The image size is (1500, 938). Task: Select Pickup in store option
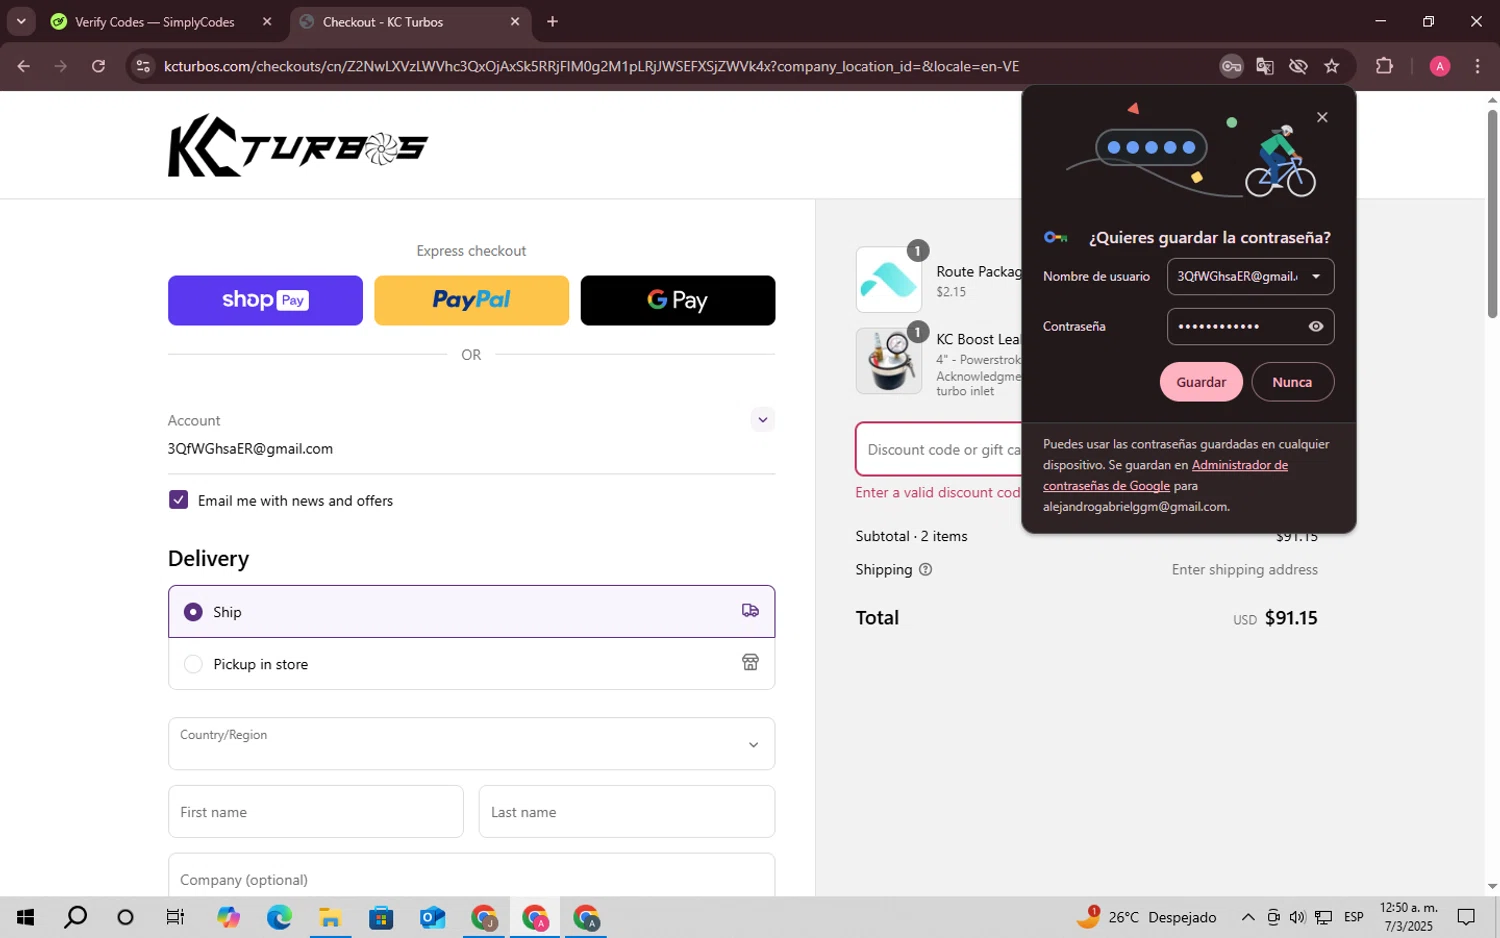tap(471, 664)
